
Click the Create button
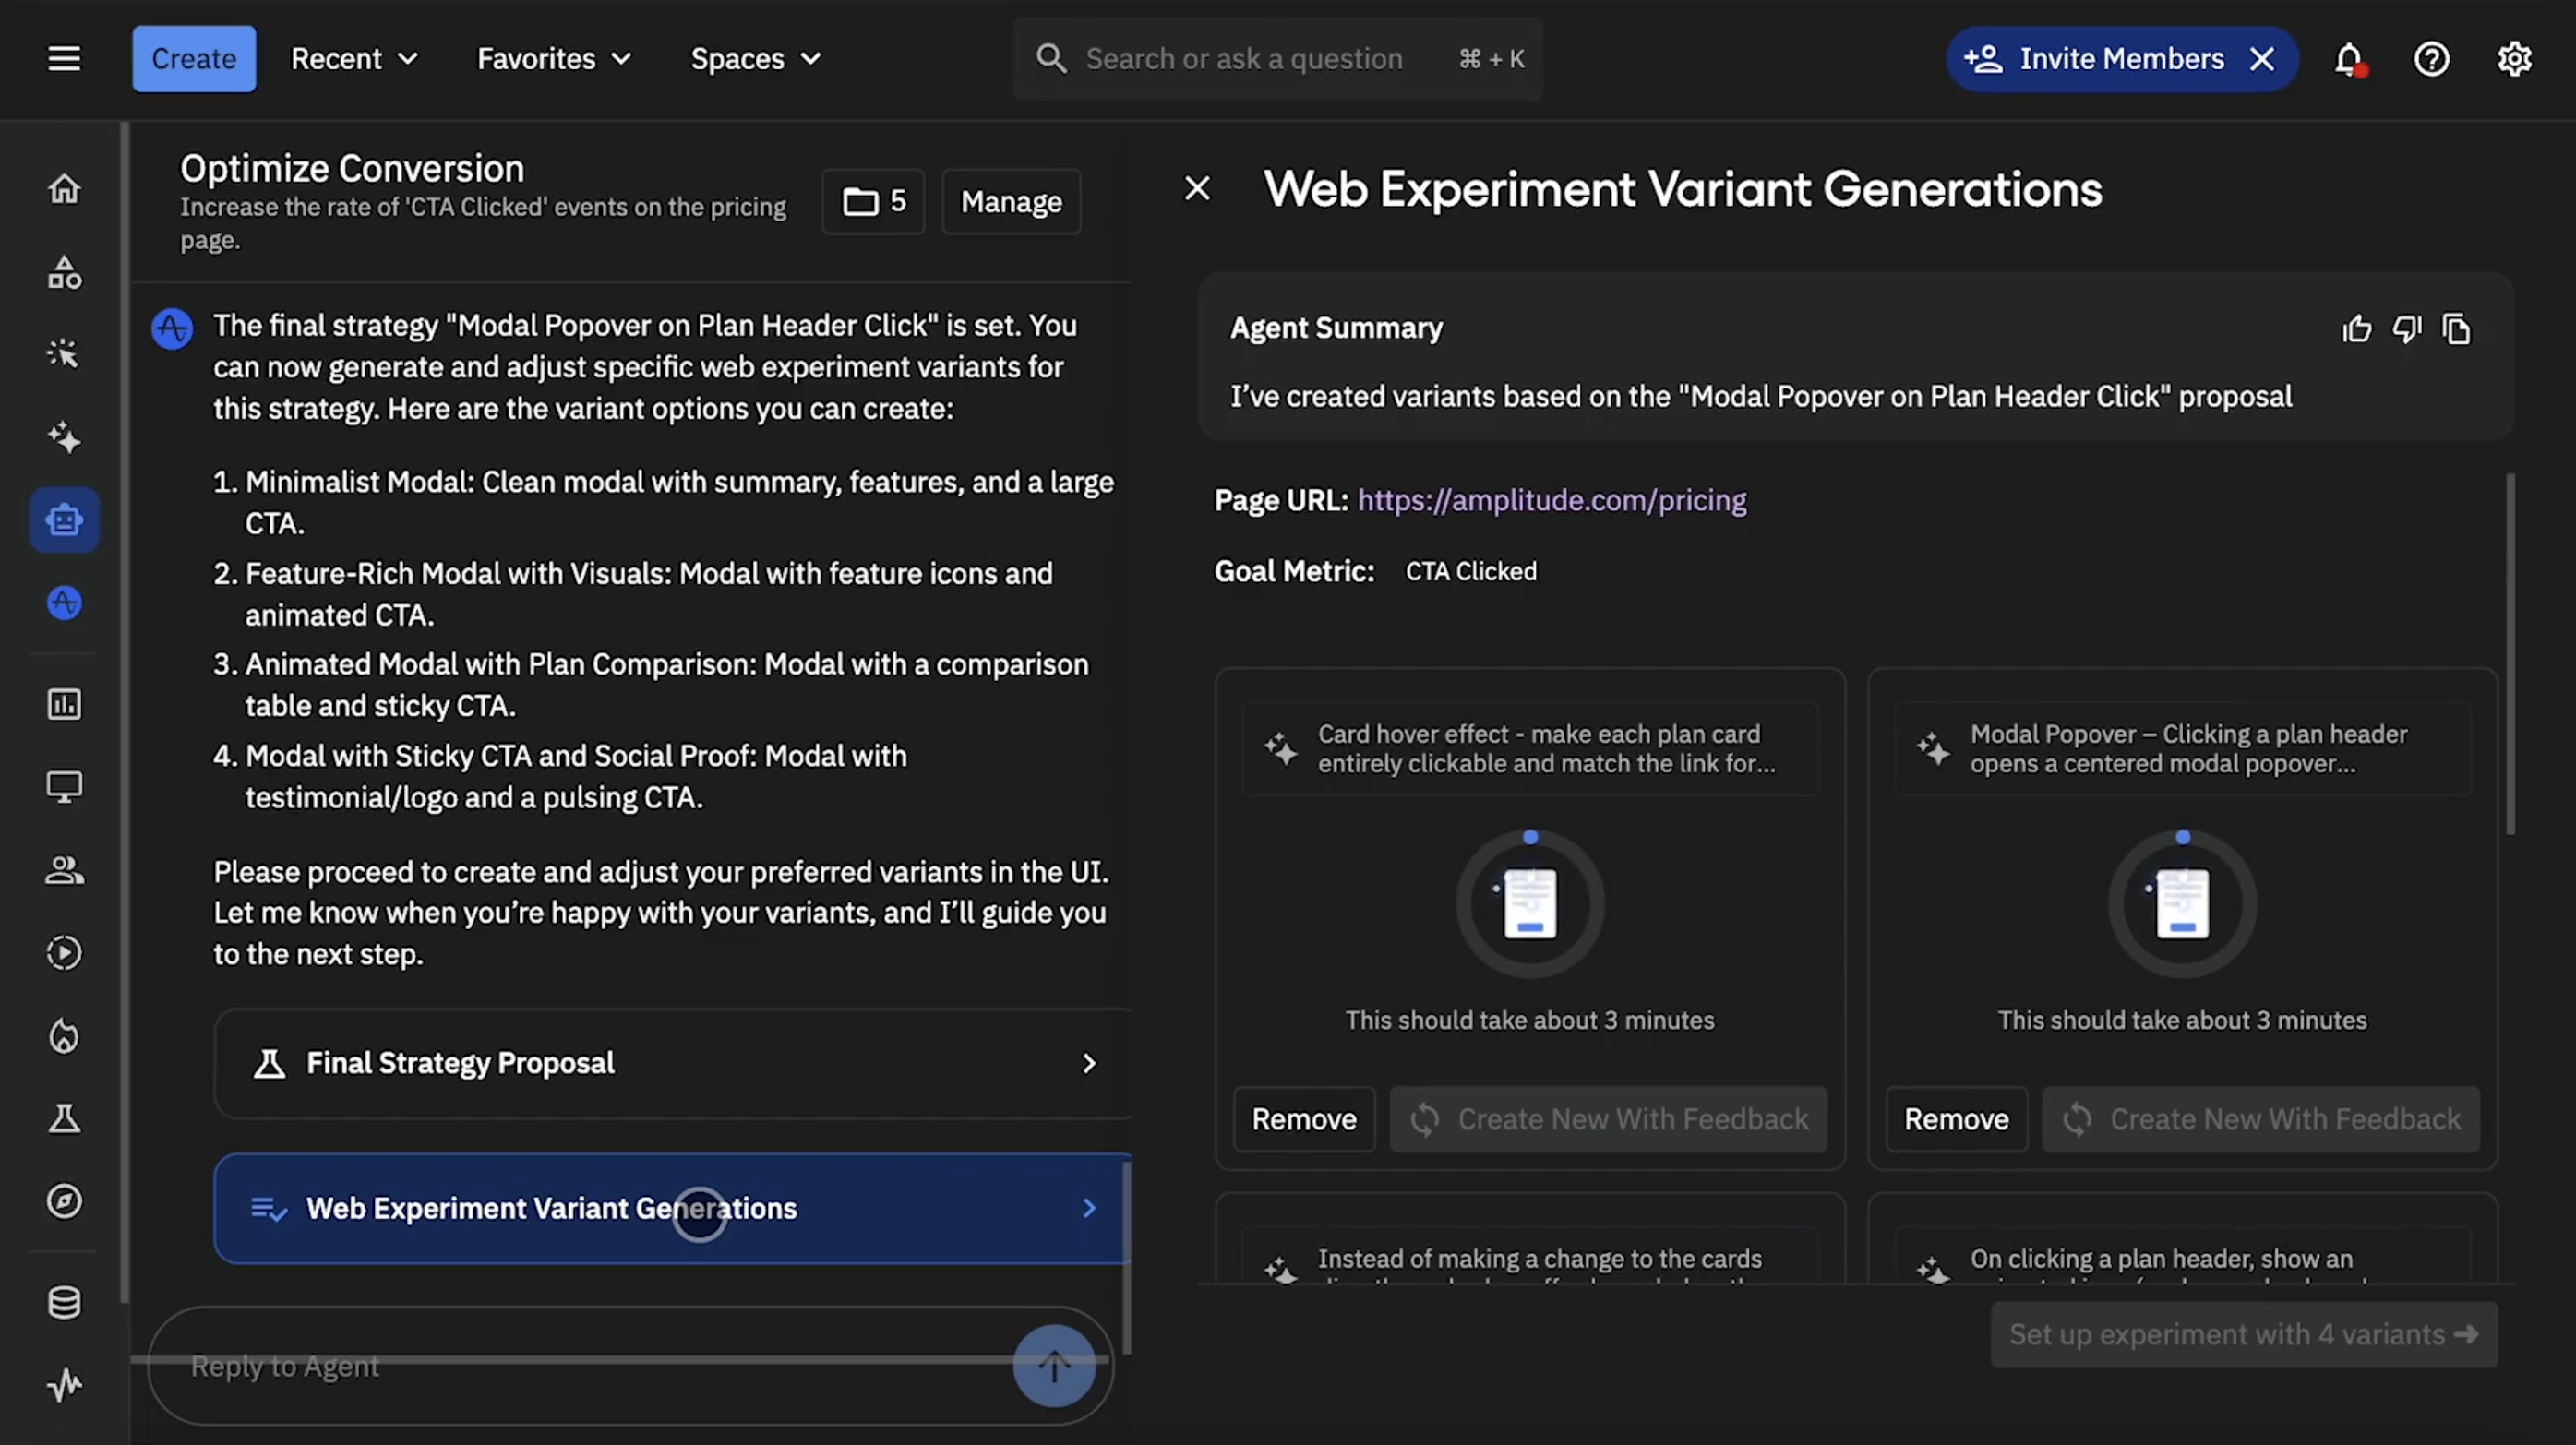194,59
